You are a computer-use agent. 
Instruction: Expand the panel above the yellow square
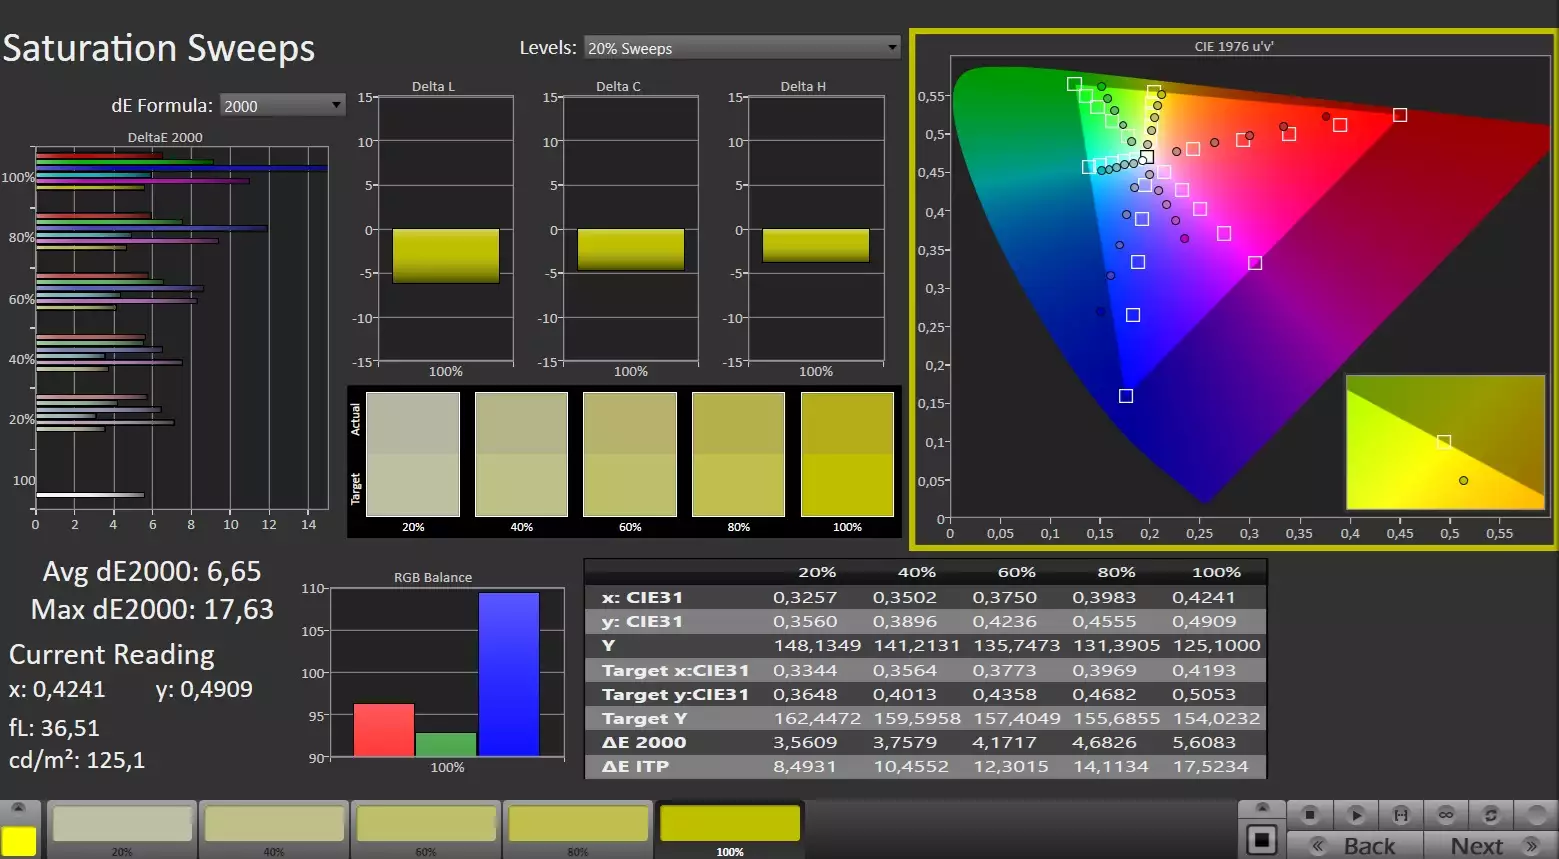pyautogui.click(x=19, y=808)
